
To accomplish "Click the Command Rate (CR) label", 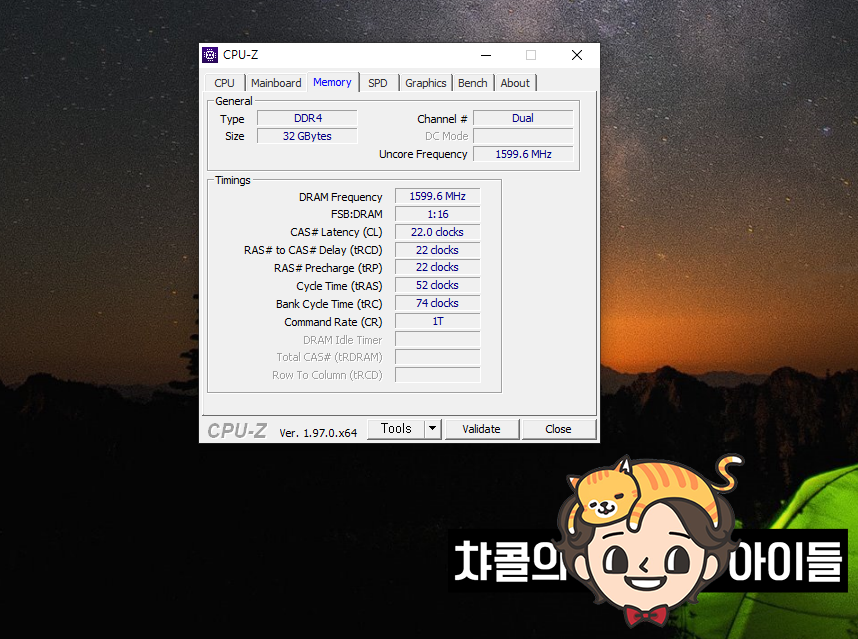I will pyautogui.click(x=333, y=322).
